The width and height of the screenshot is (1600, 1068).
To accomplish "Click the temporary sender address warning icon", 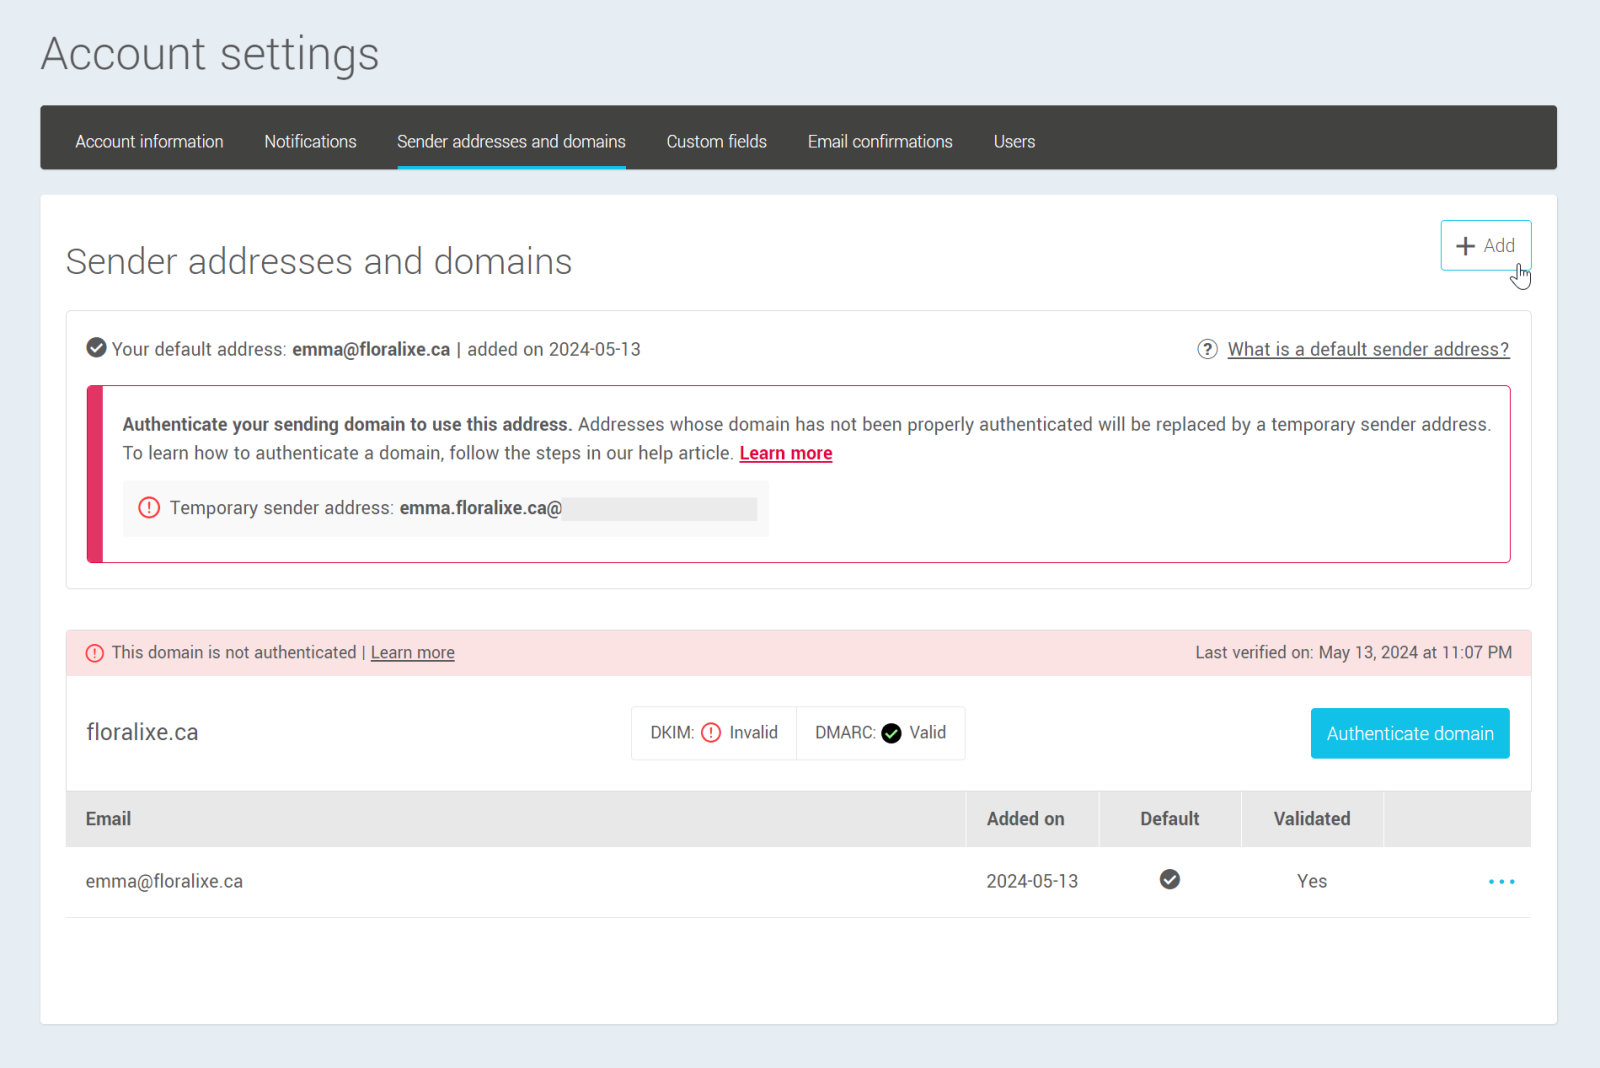I will (x=149, y=508).
